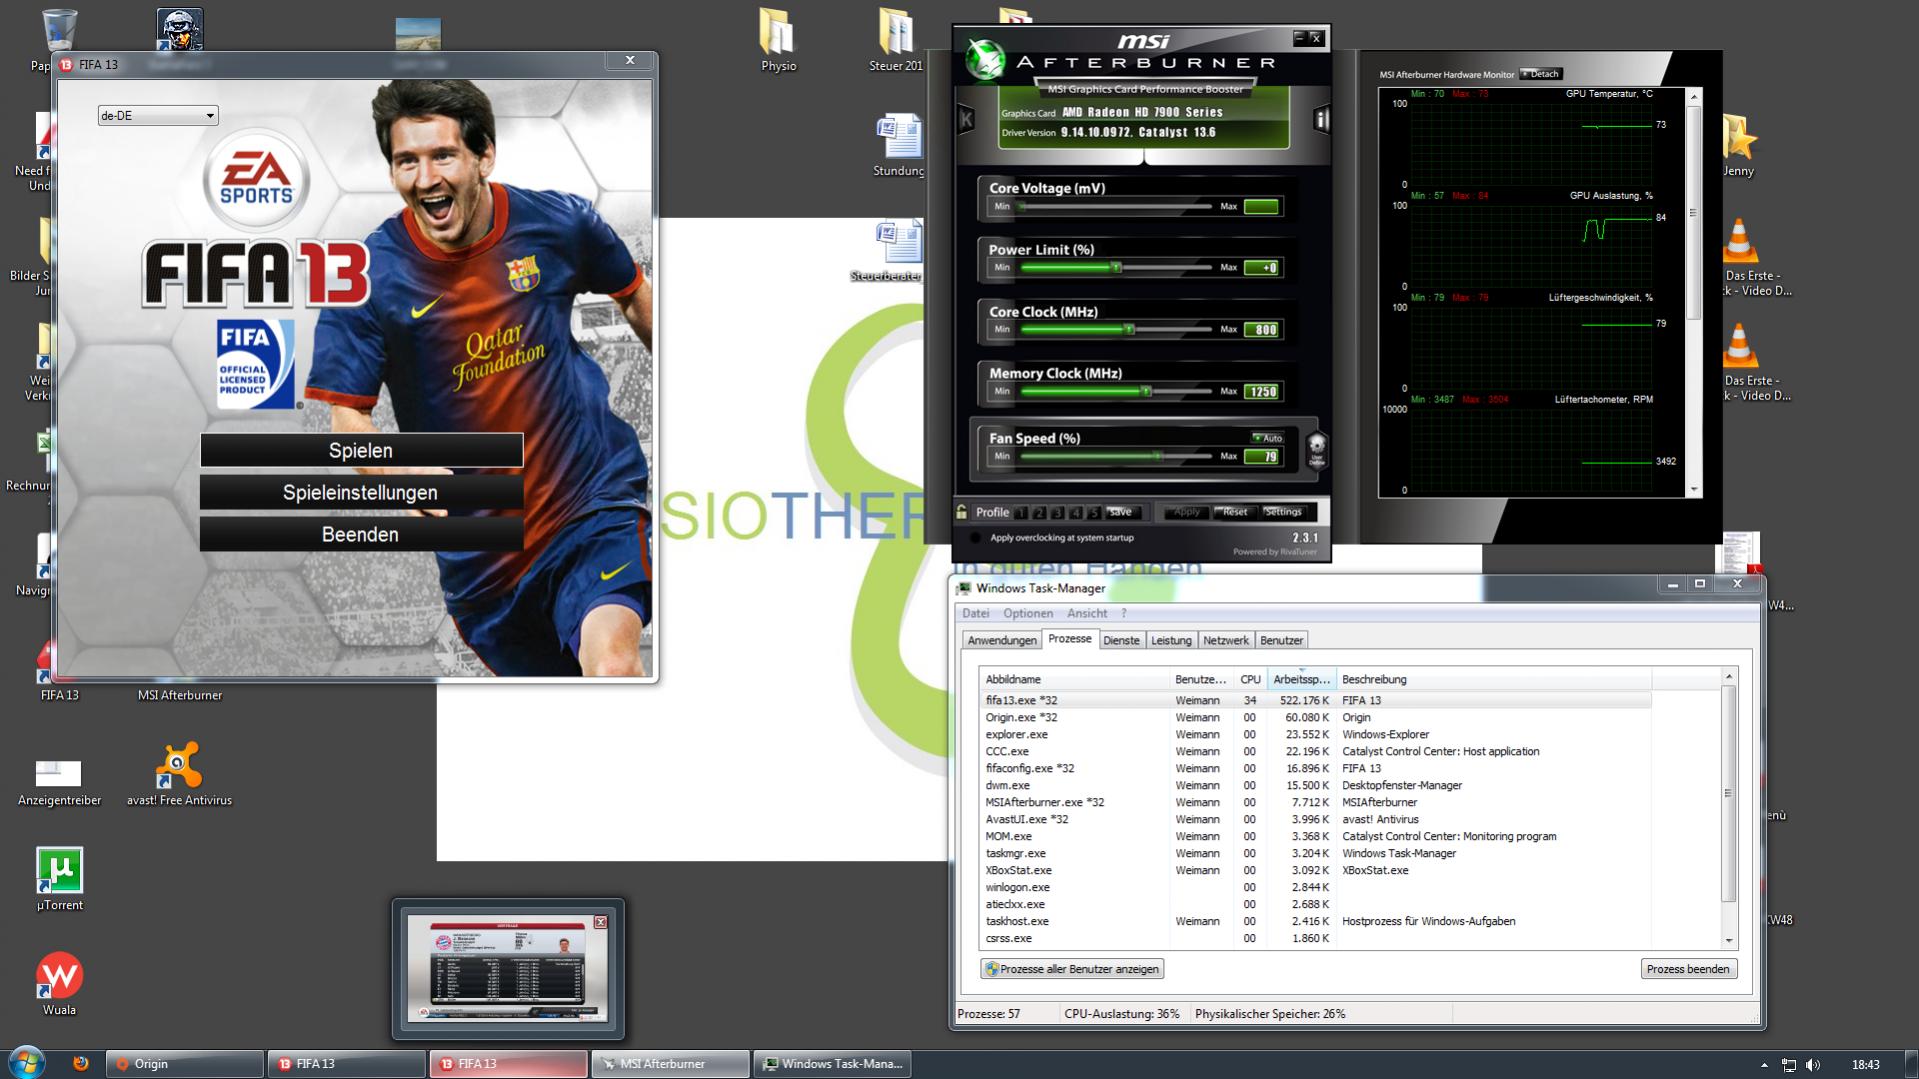This screenshot has width=1919, height=1079.
Task: Open the Ansicht menu in Task-Manager
Action: [1087, 614]
